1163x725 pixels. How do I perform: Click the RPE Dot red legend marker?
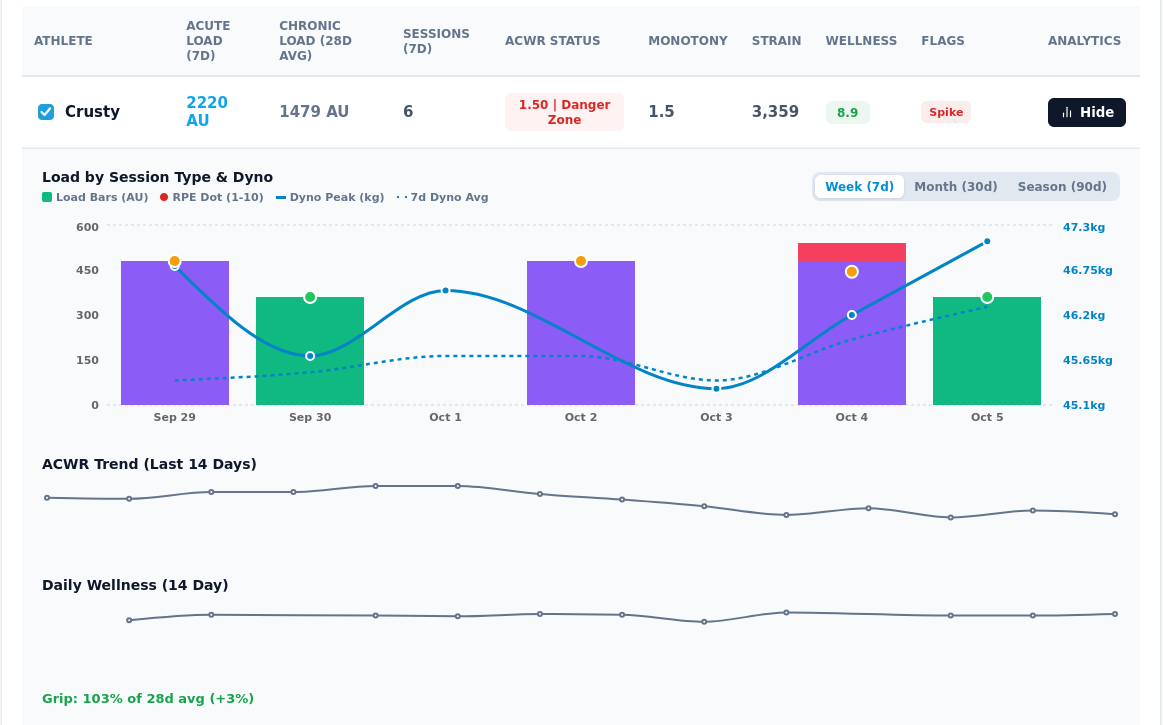click(164, 197)
